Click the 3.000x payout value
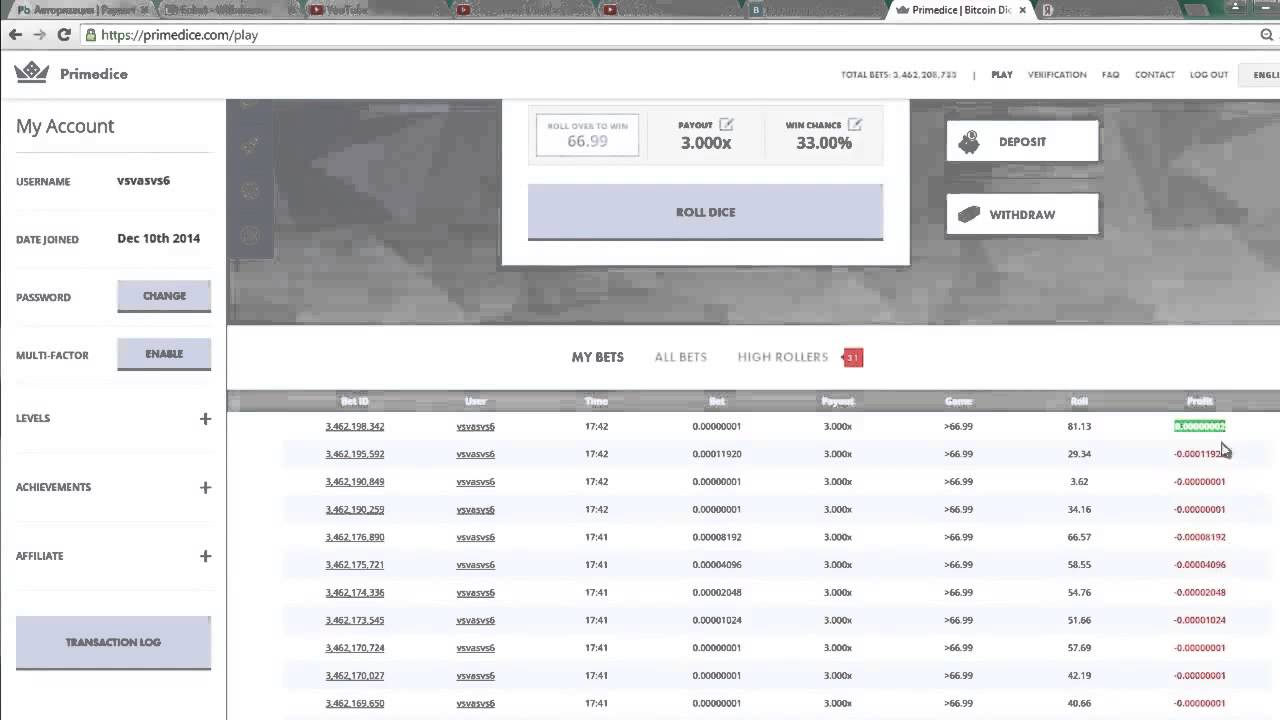Viewport: 1280px width, 720px height. (706, 143)
